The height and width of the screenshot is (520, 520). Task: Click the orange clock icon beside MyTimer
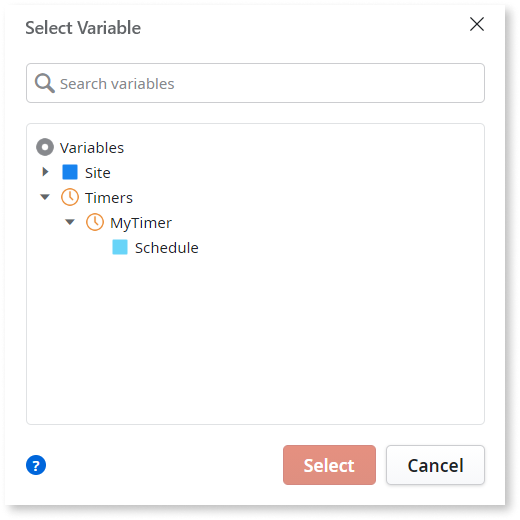click(95, 222)
